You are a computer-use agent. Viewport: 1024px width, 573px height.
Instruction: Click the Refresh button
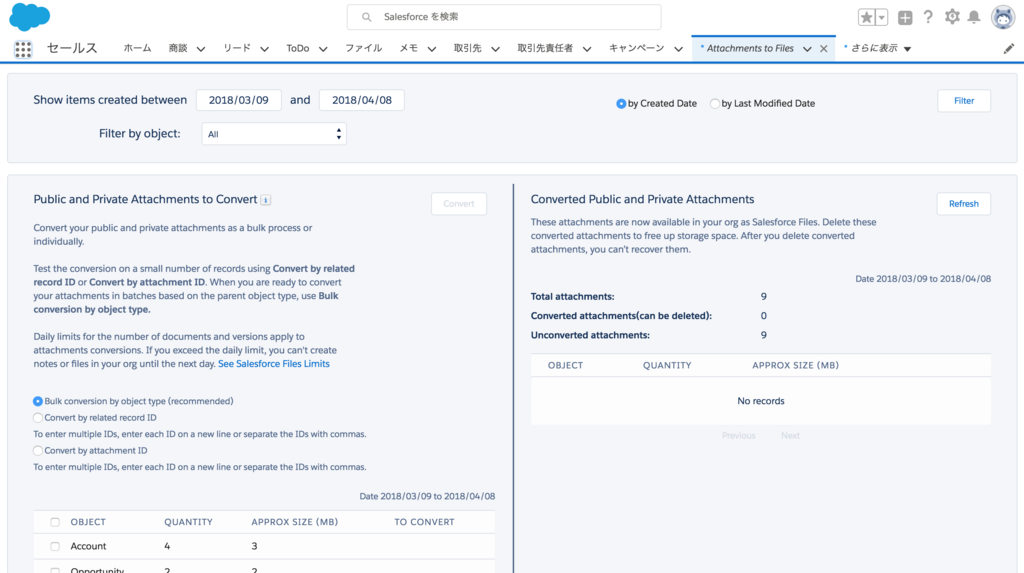coord(964,204)
